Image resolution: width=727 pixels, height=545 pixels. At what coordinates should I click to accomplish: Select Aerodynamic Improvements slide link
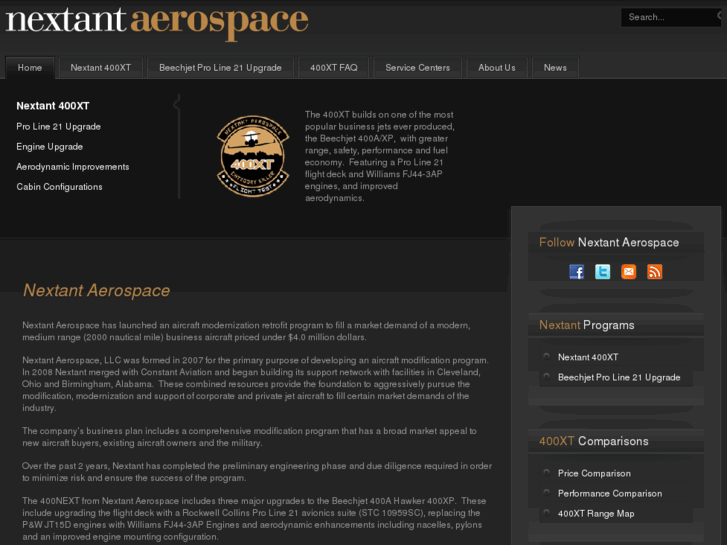click(x=73, y=167)
